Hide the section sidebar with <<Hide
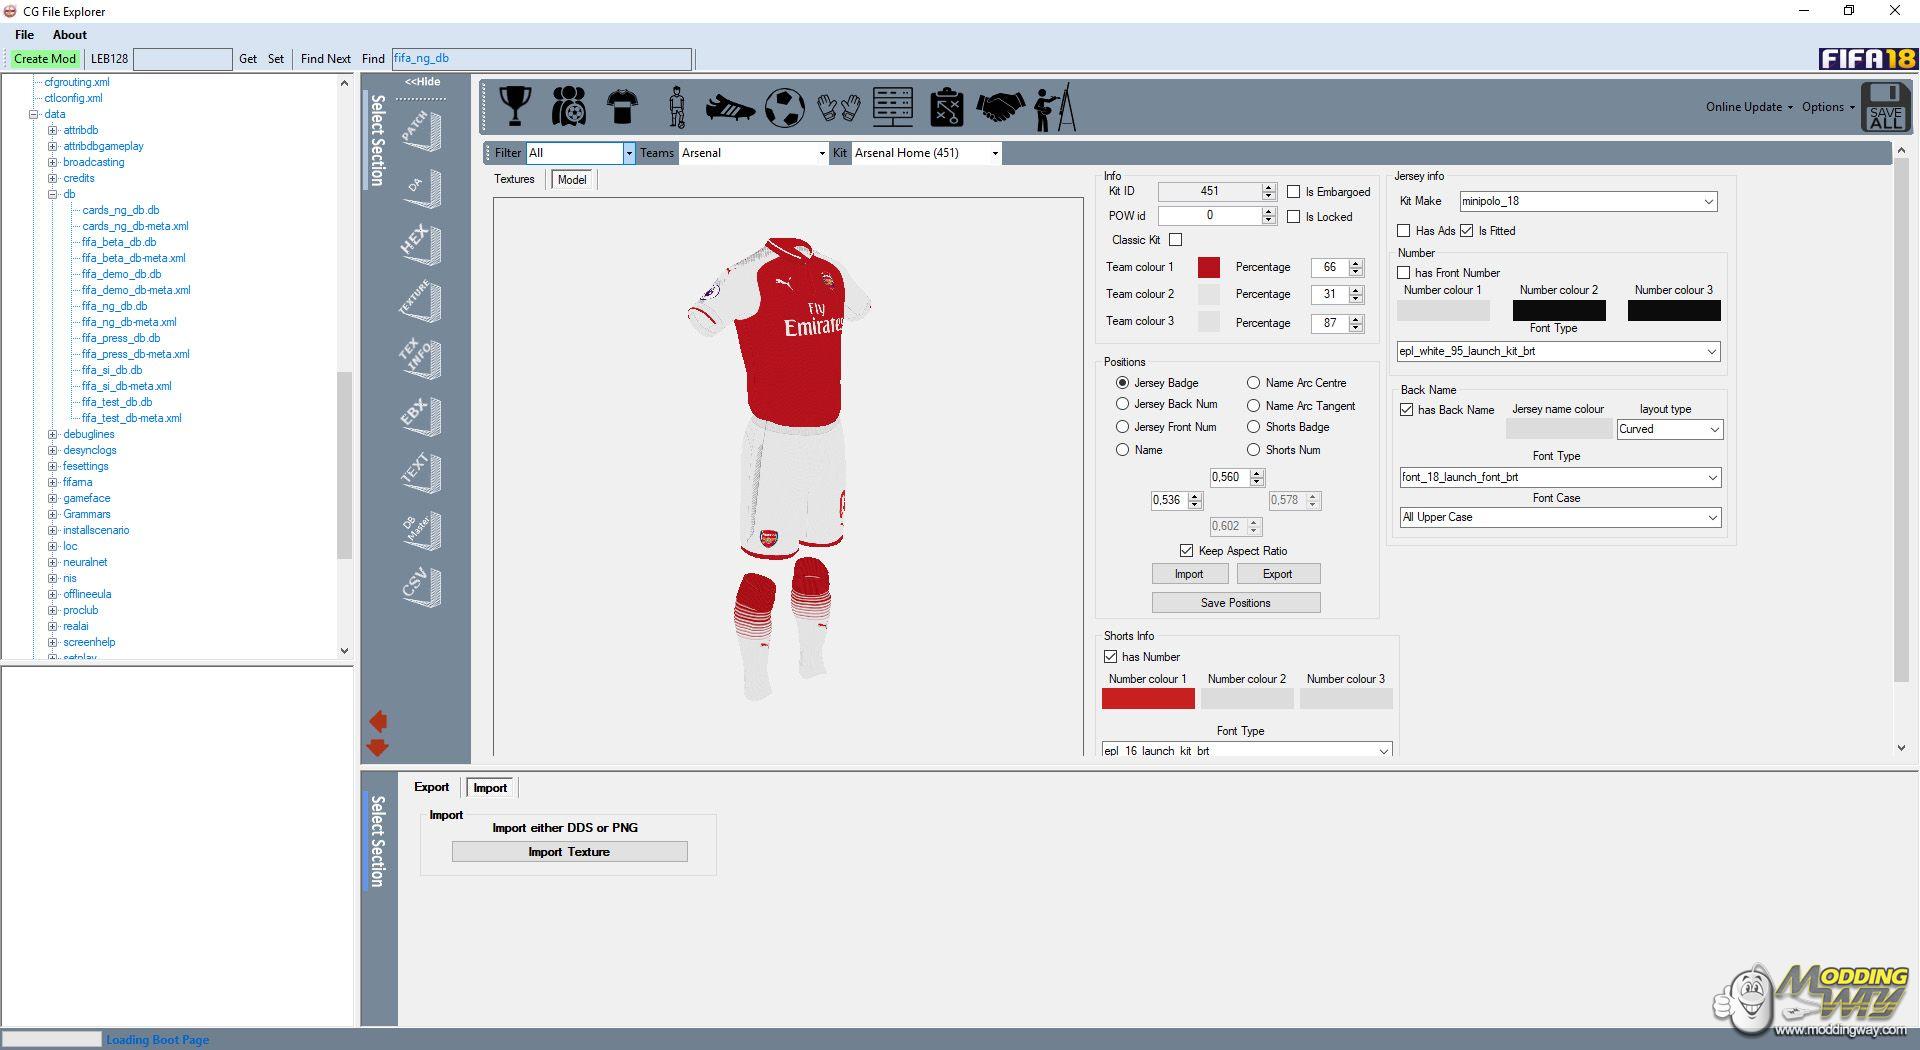The width and height of the screenshot is (1920, 1050). tap(422, 82)
